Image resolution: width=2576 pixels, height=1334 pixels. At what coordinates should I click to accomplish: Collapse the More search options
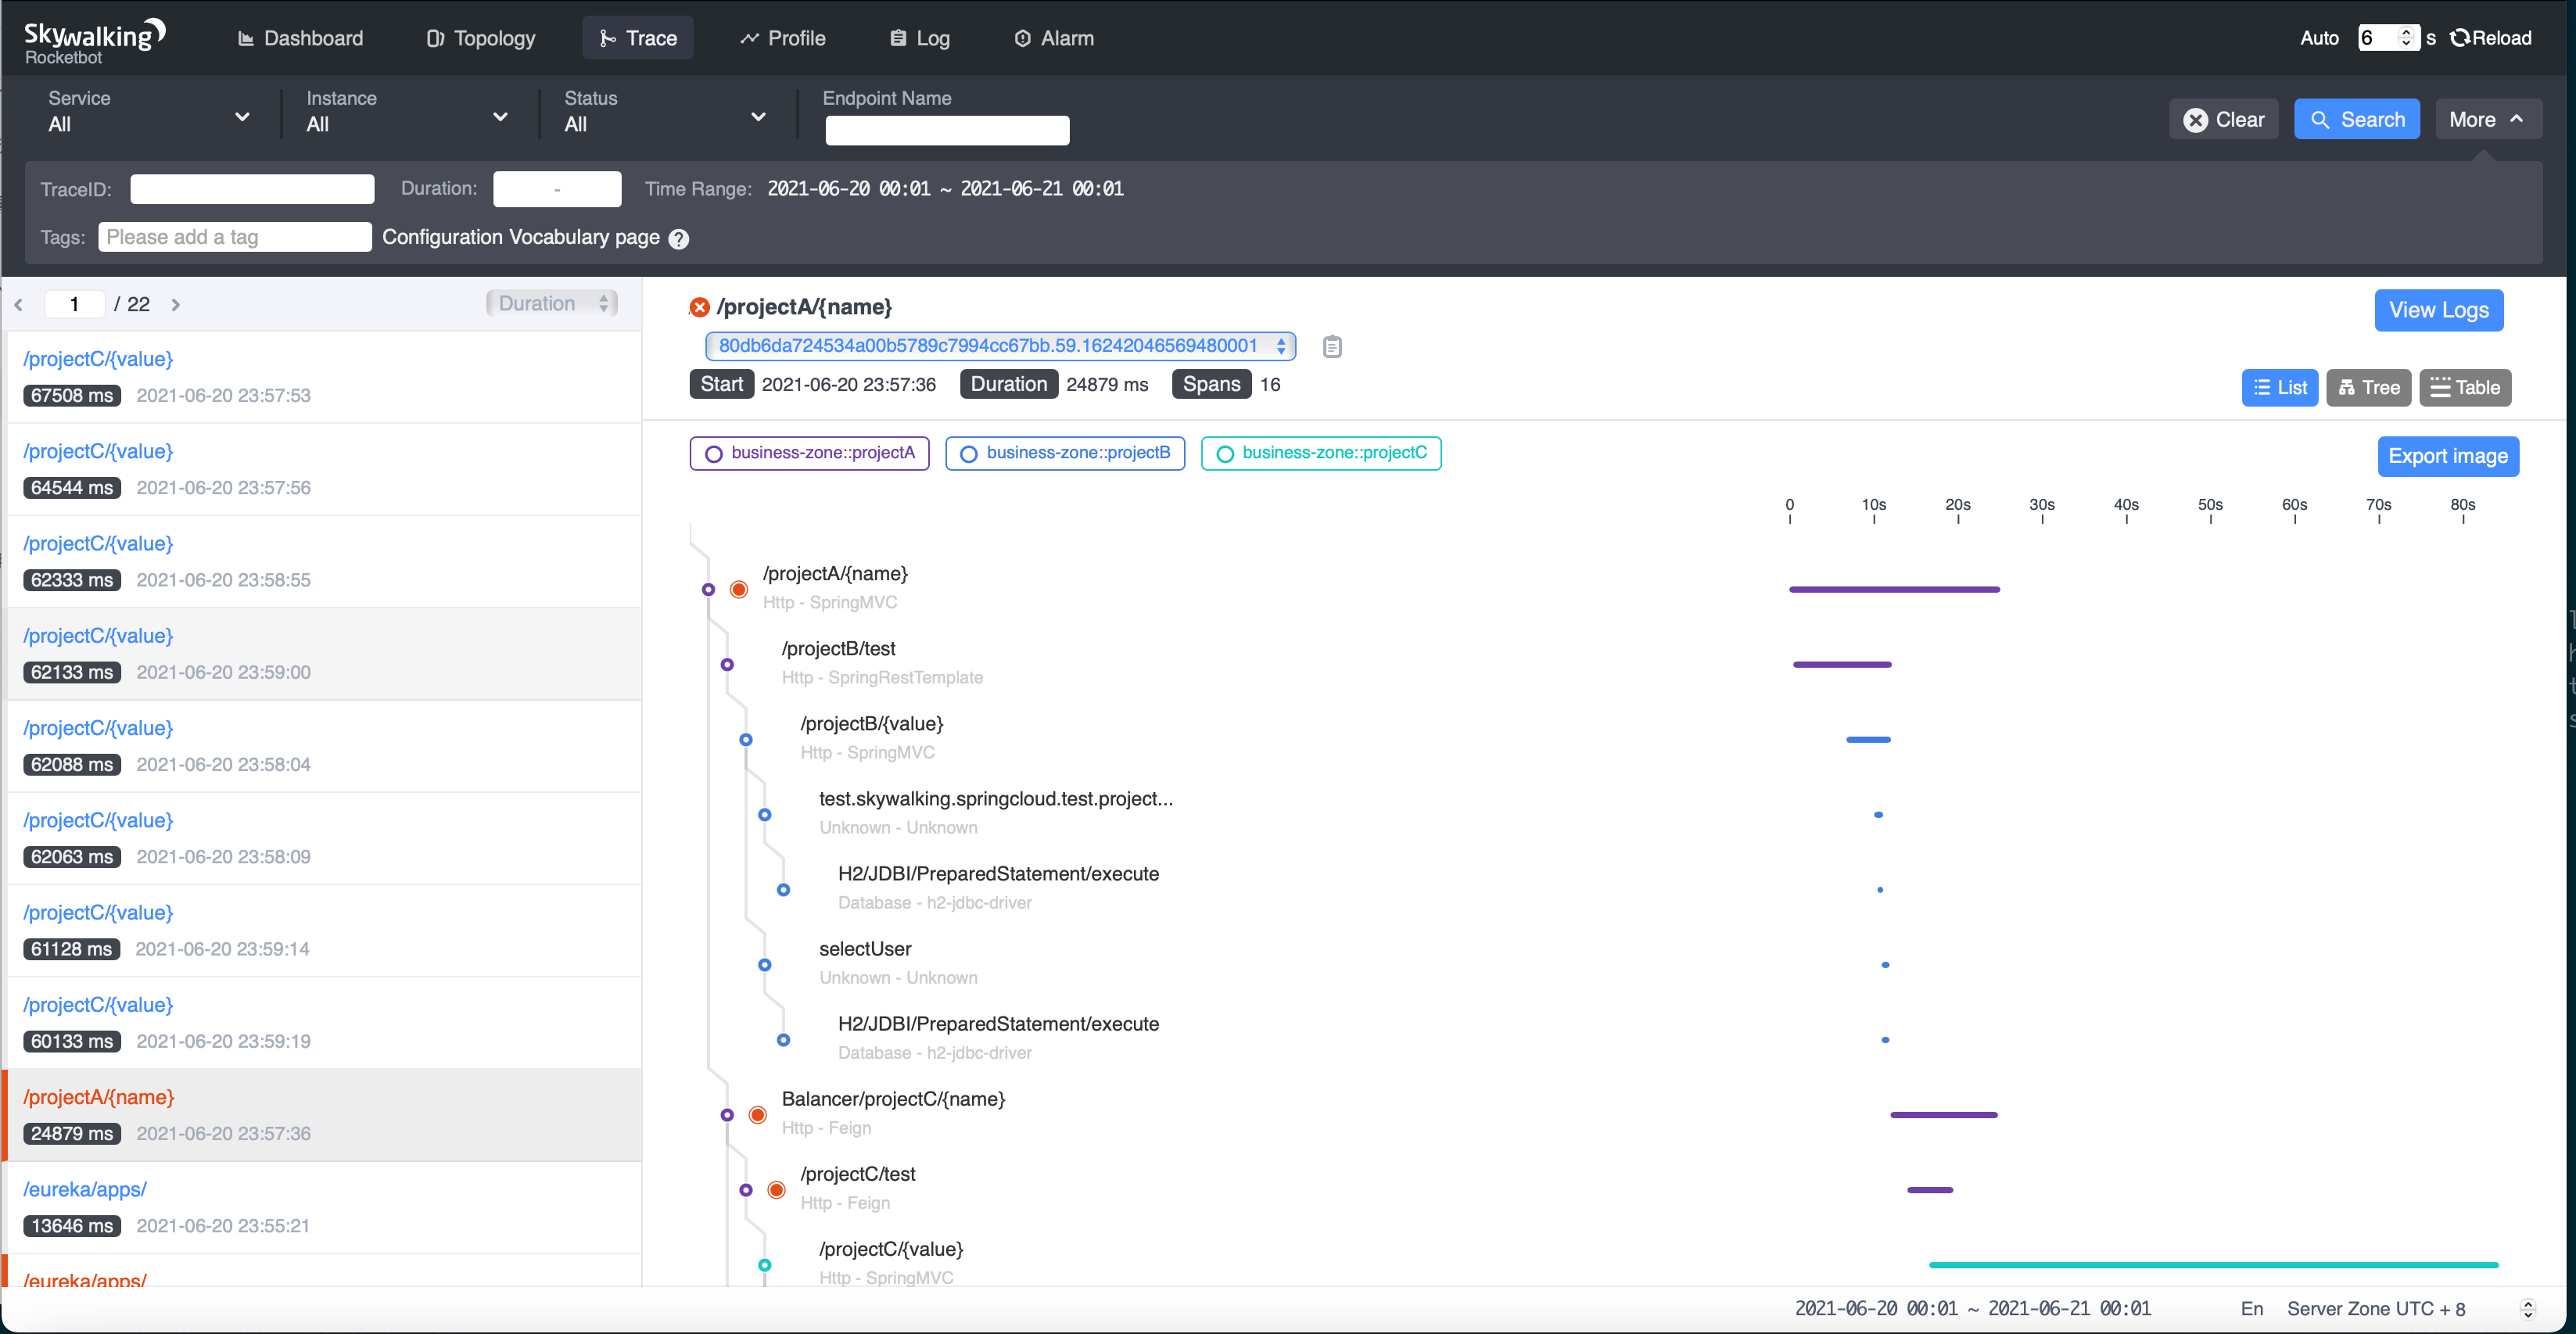[2488, 120]
